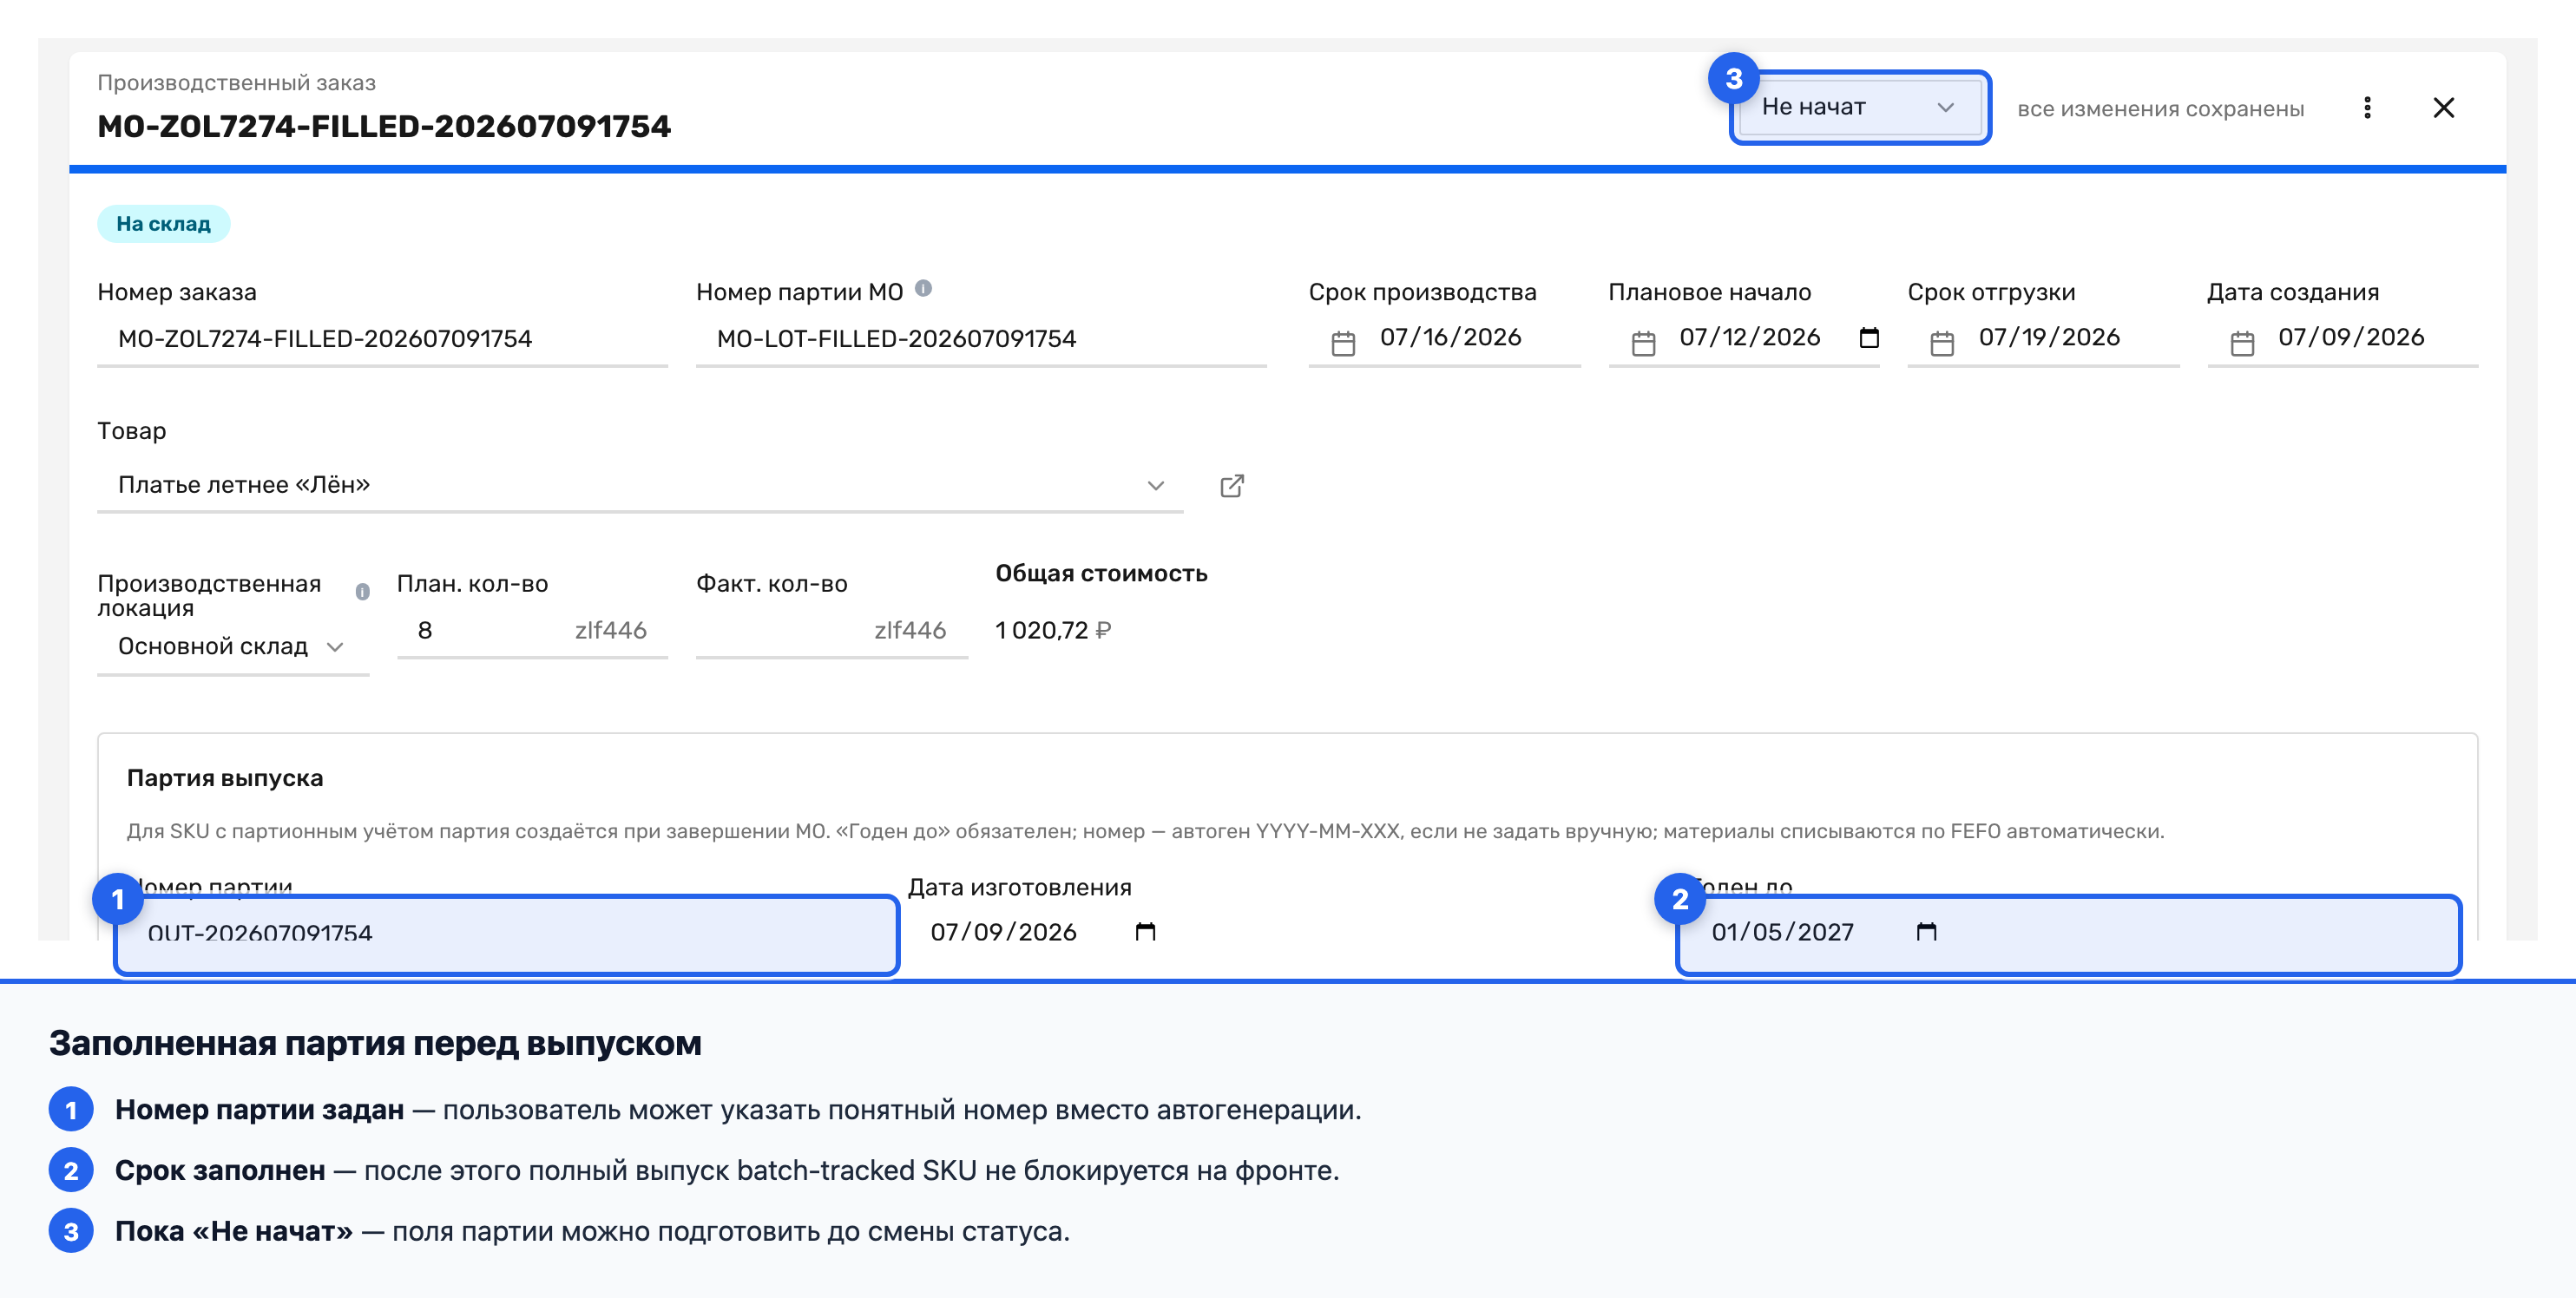This screenshot has height=1298, width=2576.
Task: Click the «Общая стоимость» label
Action: [1101, 573]
